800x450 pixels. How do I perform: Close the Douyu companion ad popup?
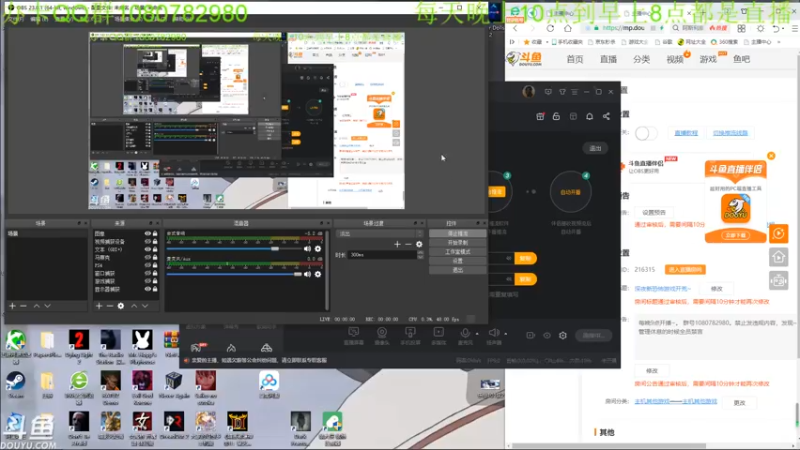[x=771, y=156]
